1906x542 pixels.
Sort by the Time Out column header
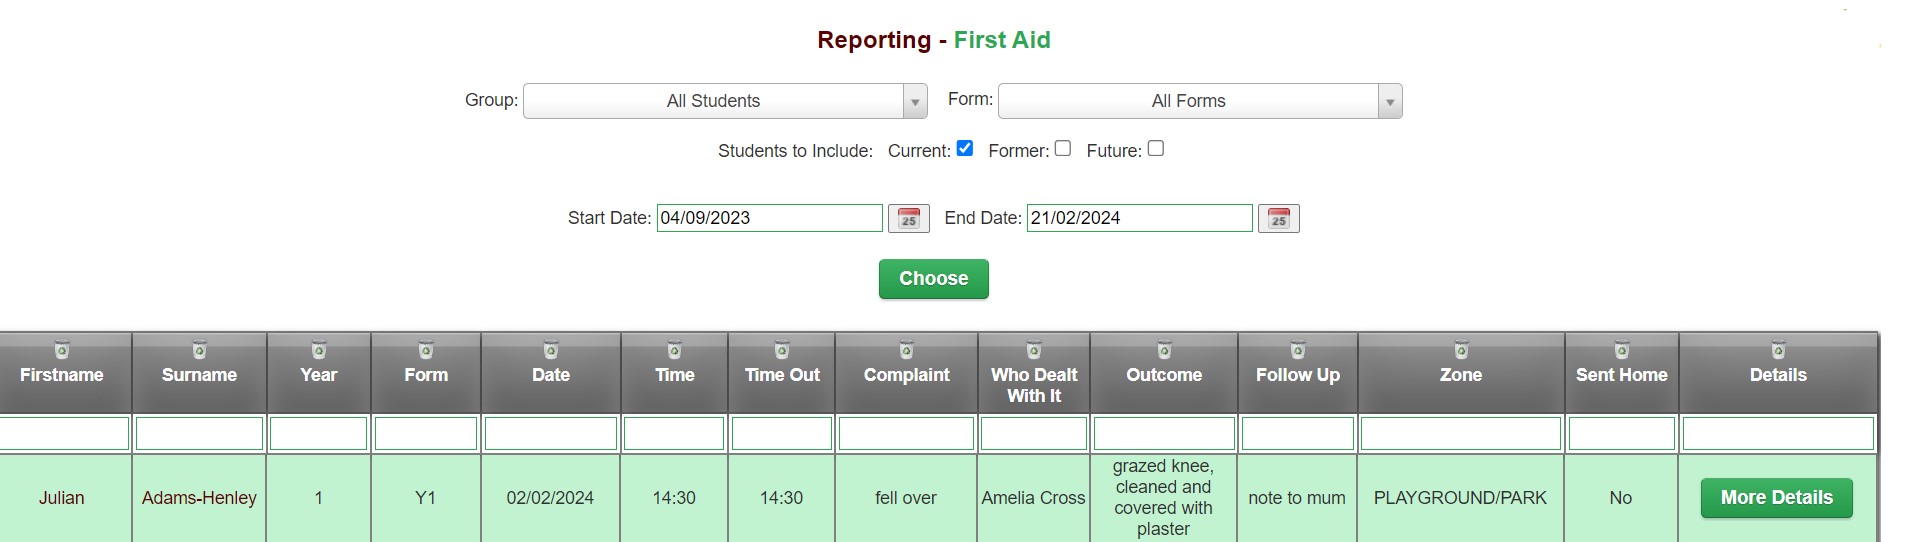[x=782, y=375]
